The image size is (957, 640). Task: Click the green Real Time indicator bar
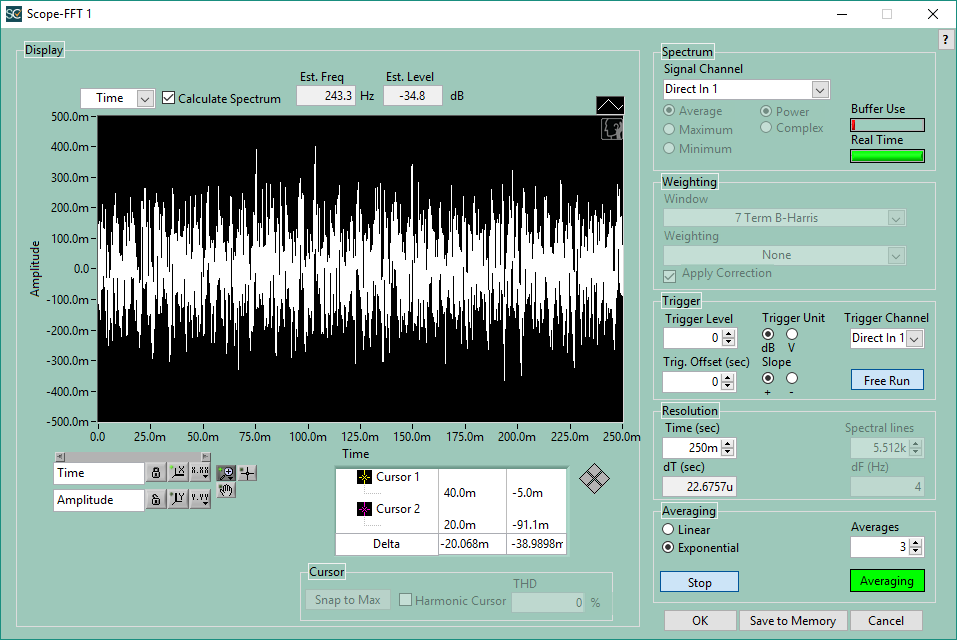pyautogui.click(x=887, y=156)
